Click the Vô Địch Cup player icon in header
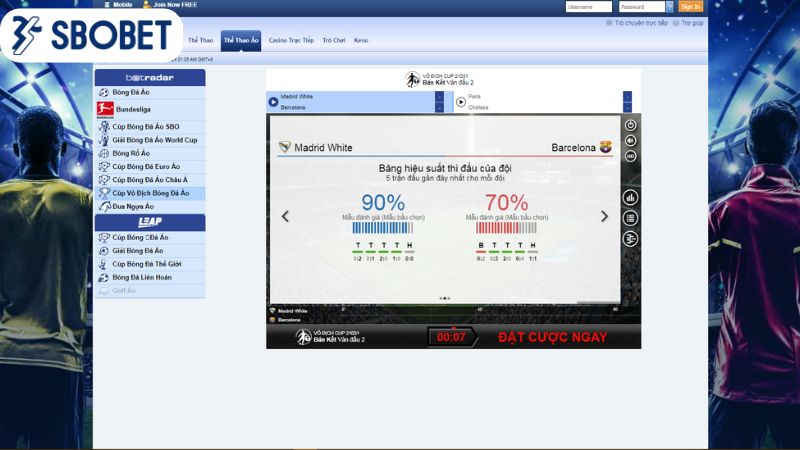This screenshot has height=450, width=800. [x=412, y=80]
